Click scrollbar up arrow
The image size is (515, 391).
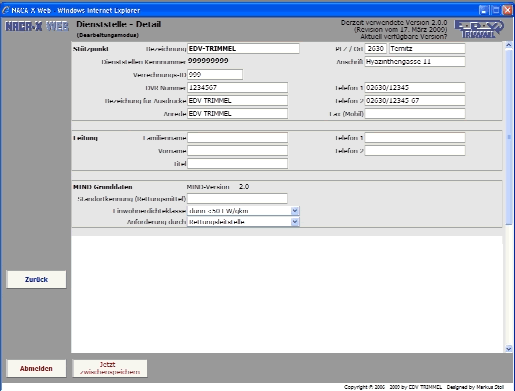coord(509,45)
